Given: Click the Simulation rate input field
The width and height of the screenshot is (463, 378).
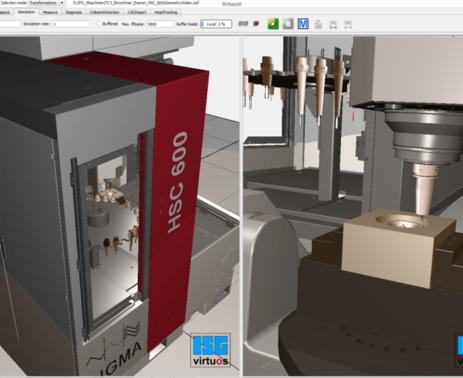Looking at the screenshot, I should coord(71,24).
